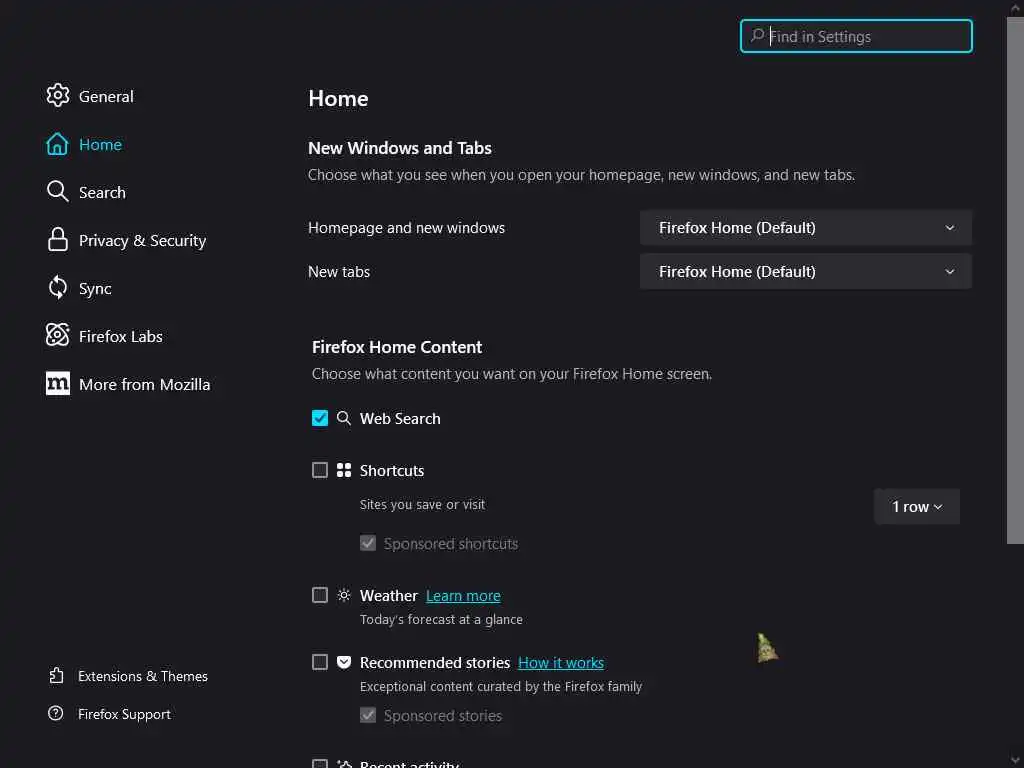Click the Search magnifier icon in sidebar
The height and width of the screenshot is (768, 1024).
(57, 192)
